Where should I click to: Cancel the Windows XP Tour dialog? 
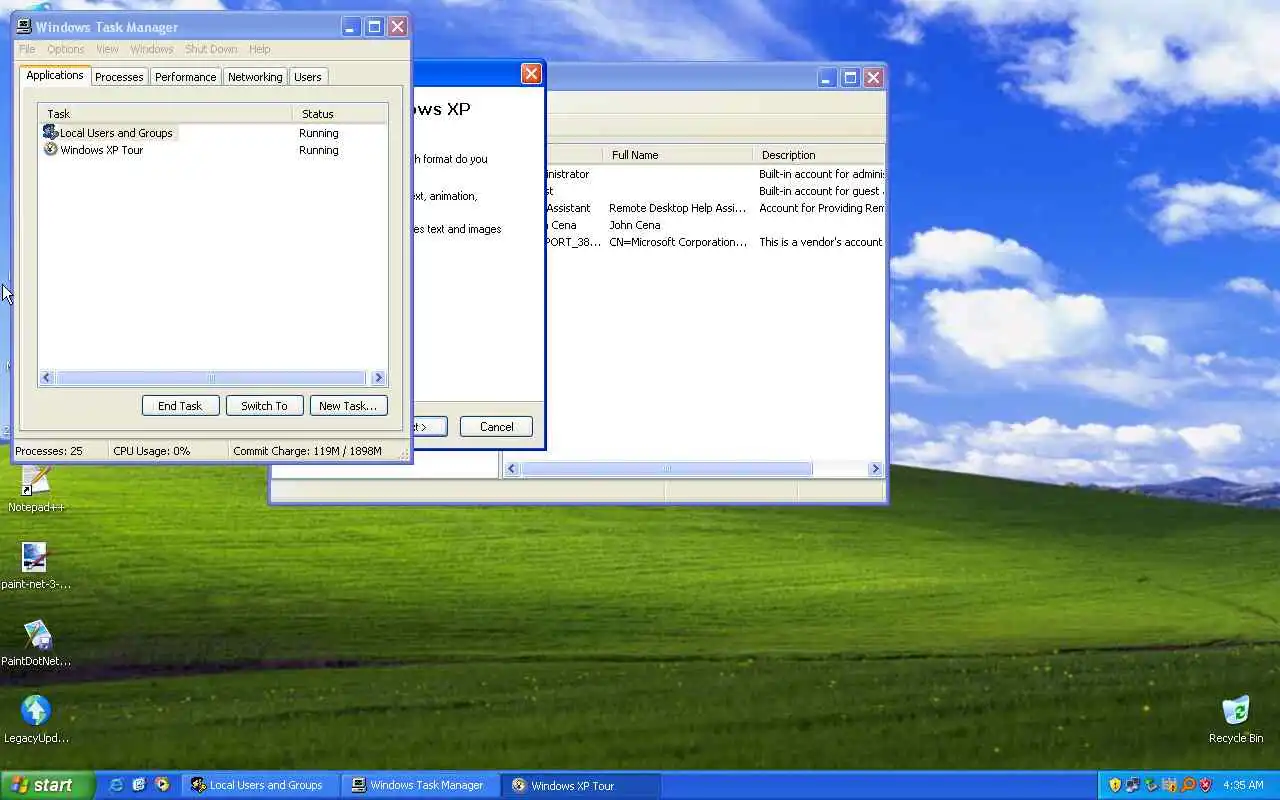pyautogui.click(x=496, y=426)
